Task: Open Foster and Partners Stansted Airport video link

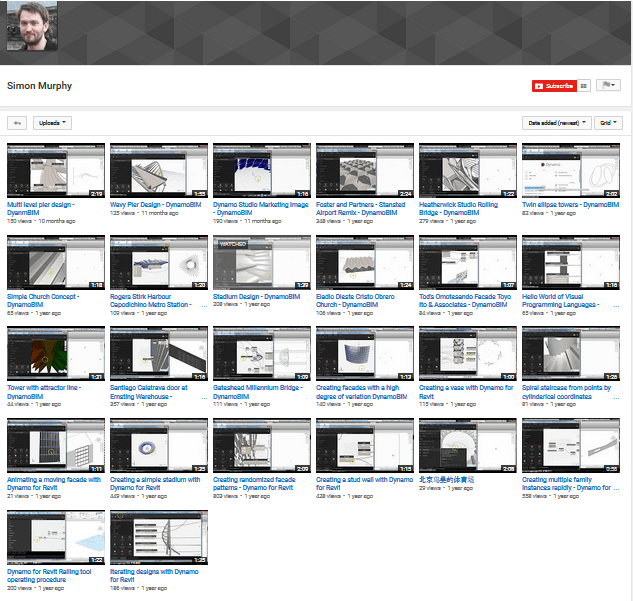Action: 360,208
